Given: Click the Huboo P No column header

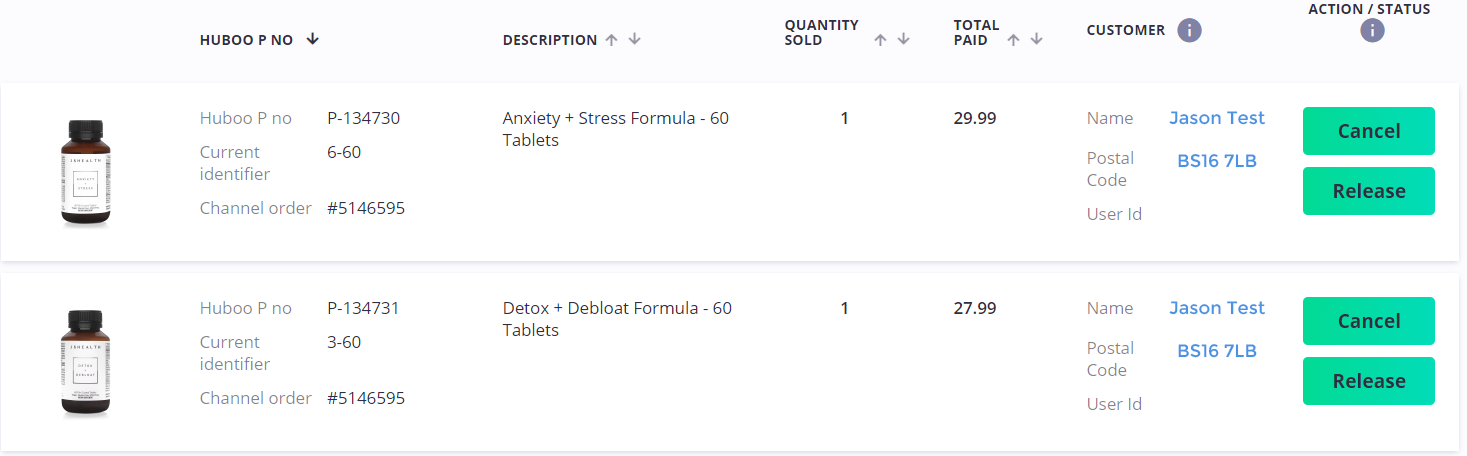Looking at the screenshot, I should click(x=246, y=40).
